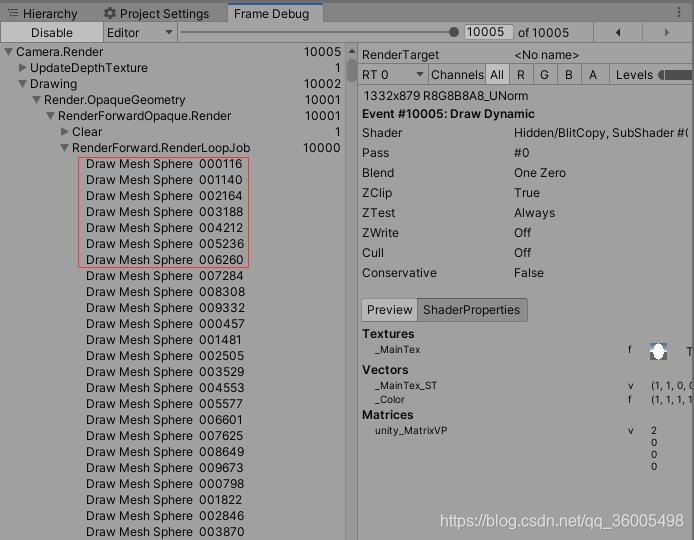Switch to the Preview tab
Viewport: 694px width, 540px height.
coord(389,310)
